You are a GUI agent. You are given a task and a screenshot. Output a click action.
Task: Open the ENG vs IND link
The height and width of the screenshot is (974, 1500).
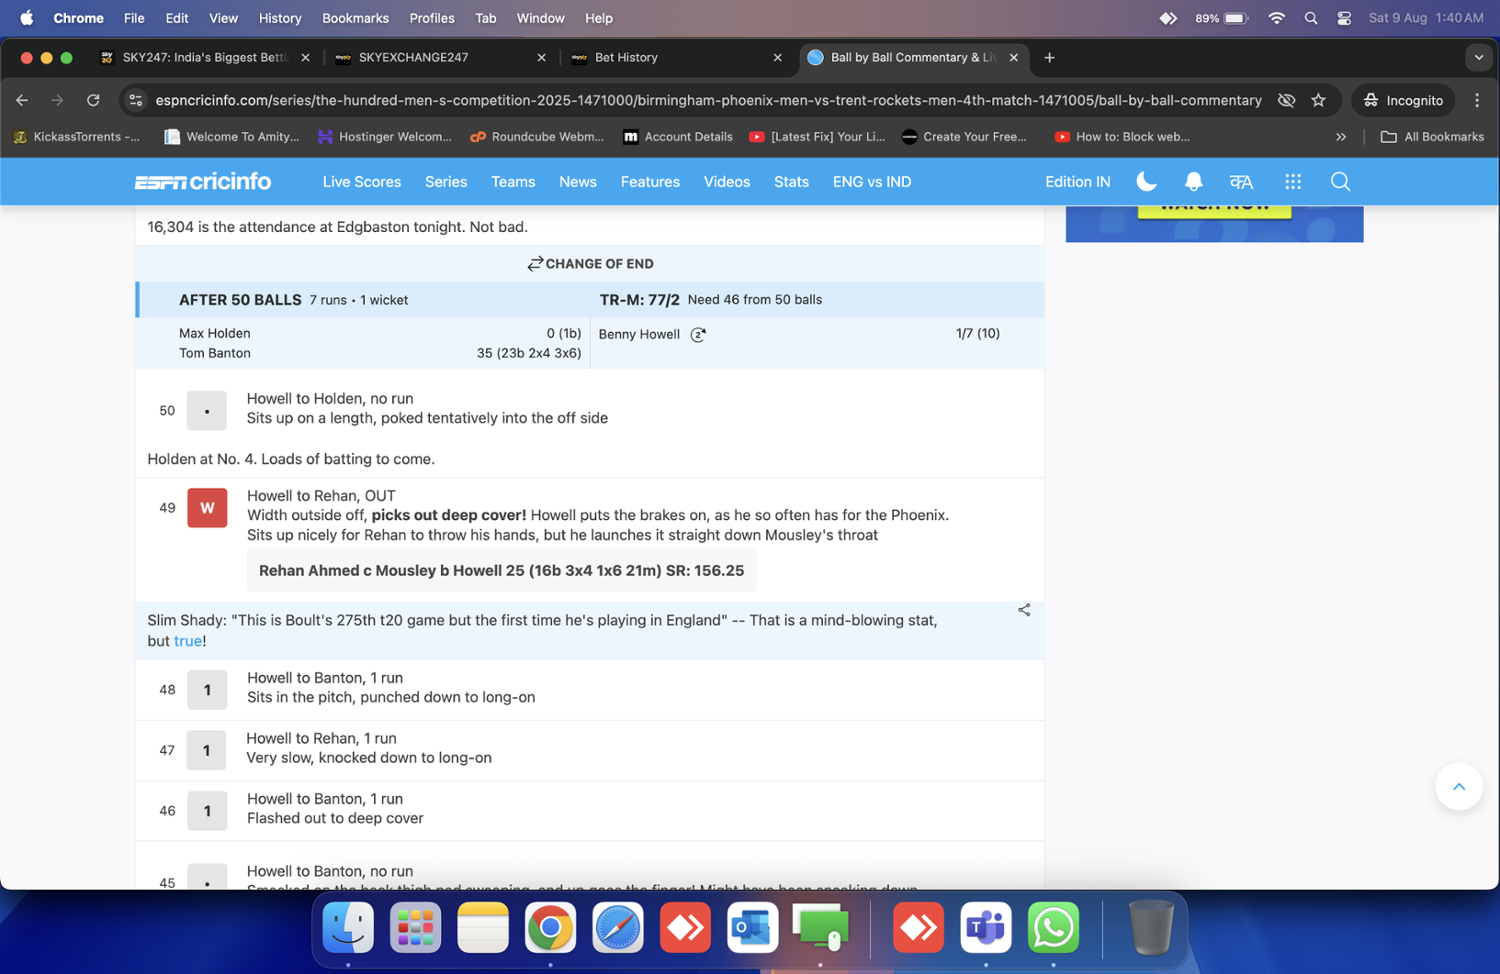(x=871, y=182)
